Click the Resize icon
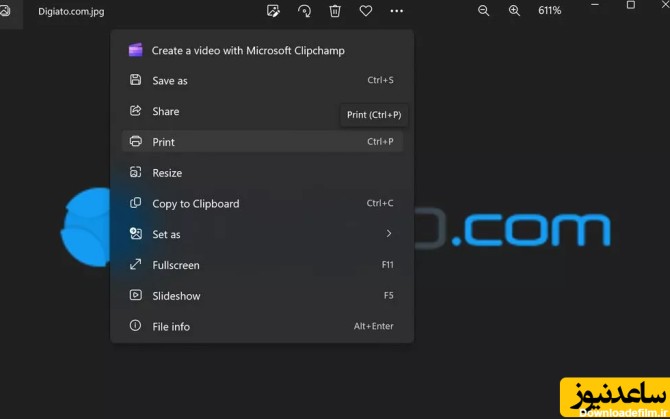 (x=135, y=172)
